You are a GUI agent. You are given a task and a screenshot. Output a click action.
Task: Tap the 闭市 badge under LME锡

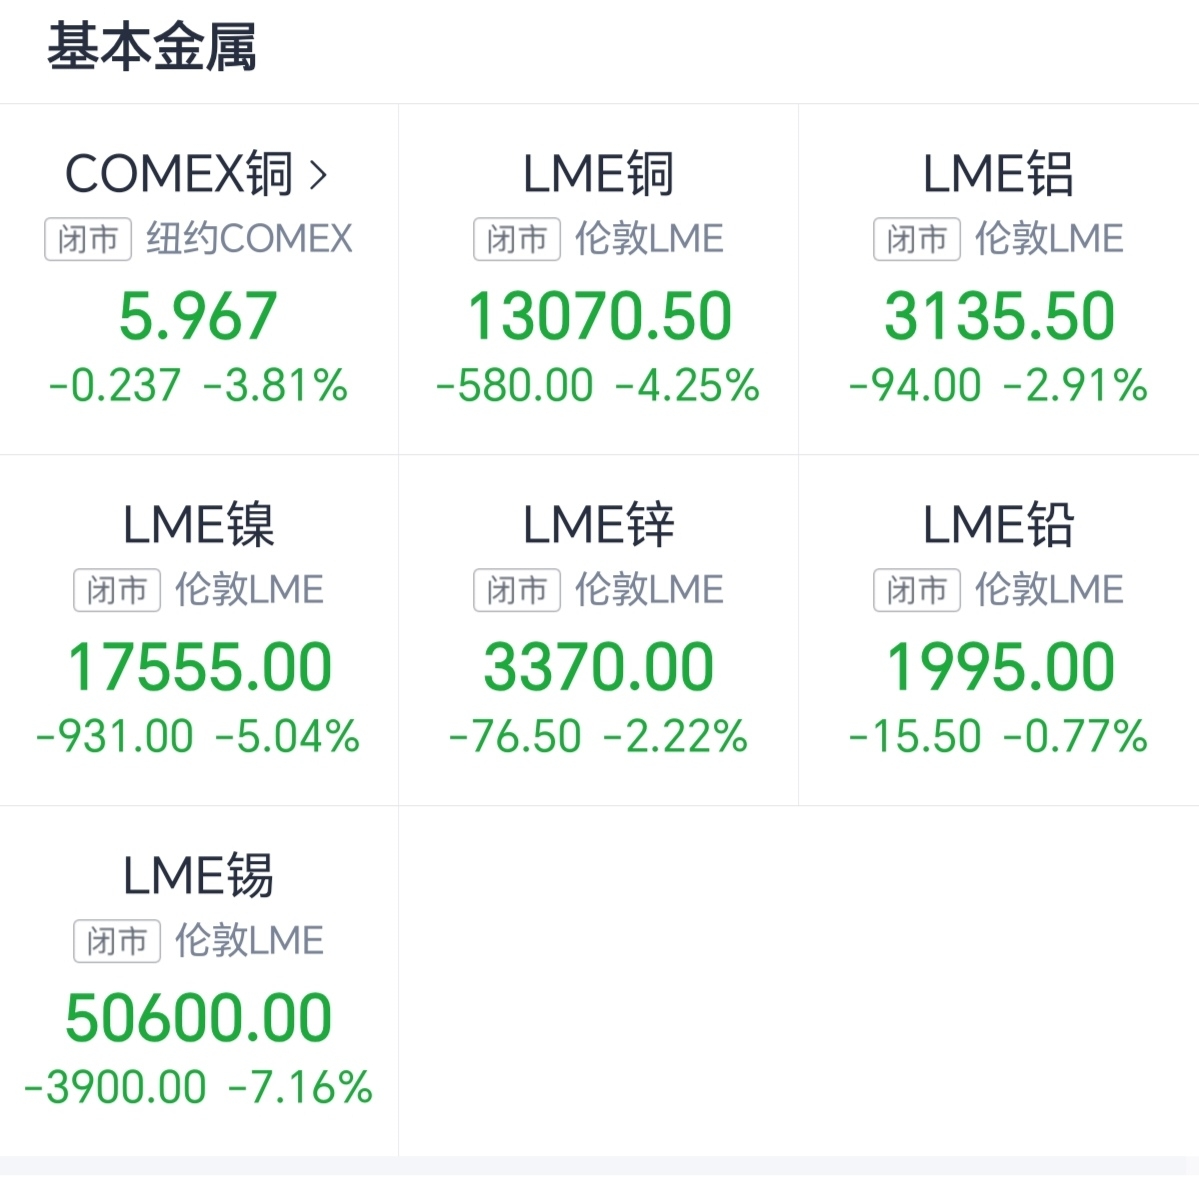117,941
